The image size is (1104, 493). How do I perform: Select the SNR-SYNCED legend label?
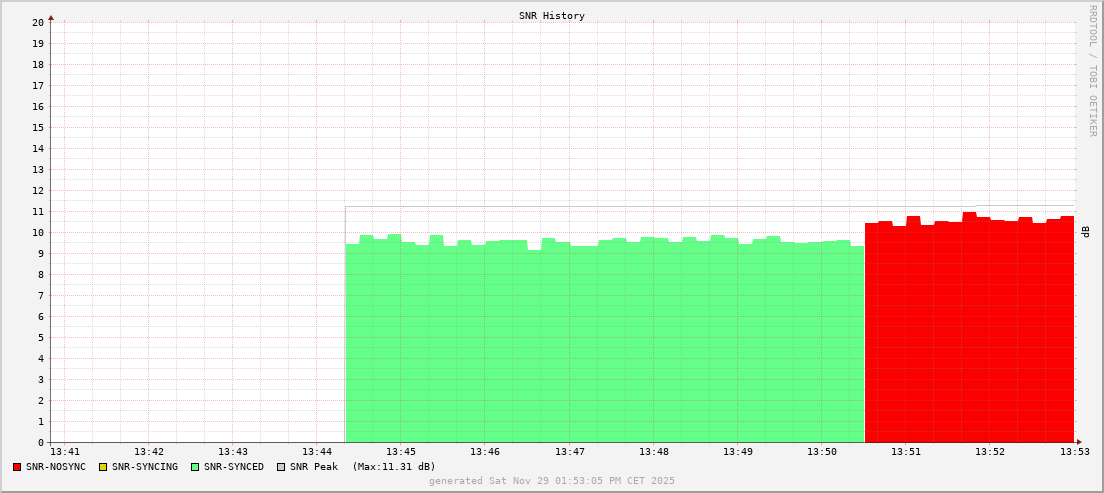click(x=234, y=467)
